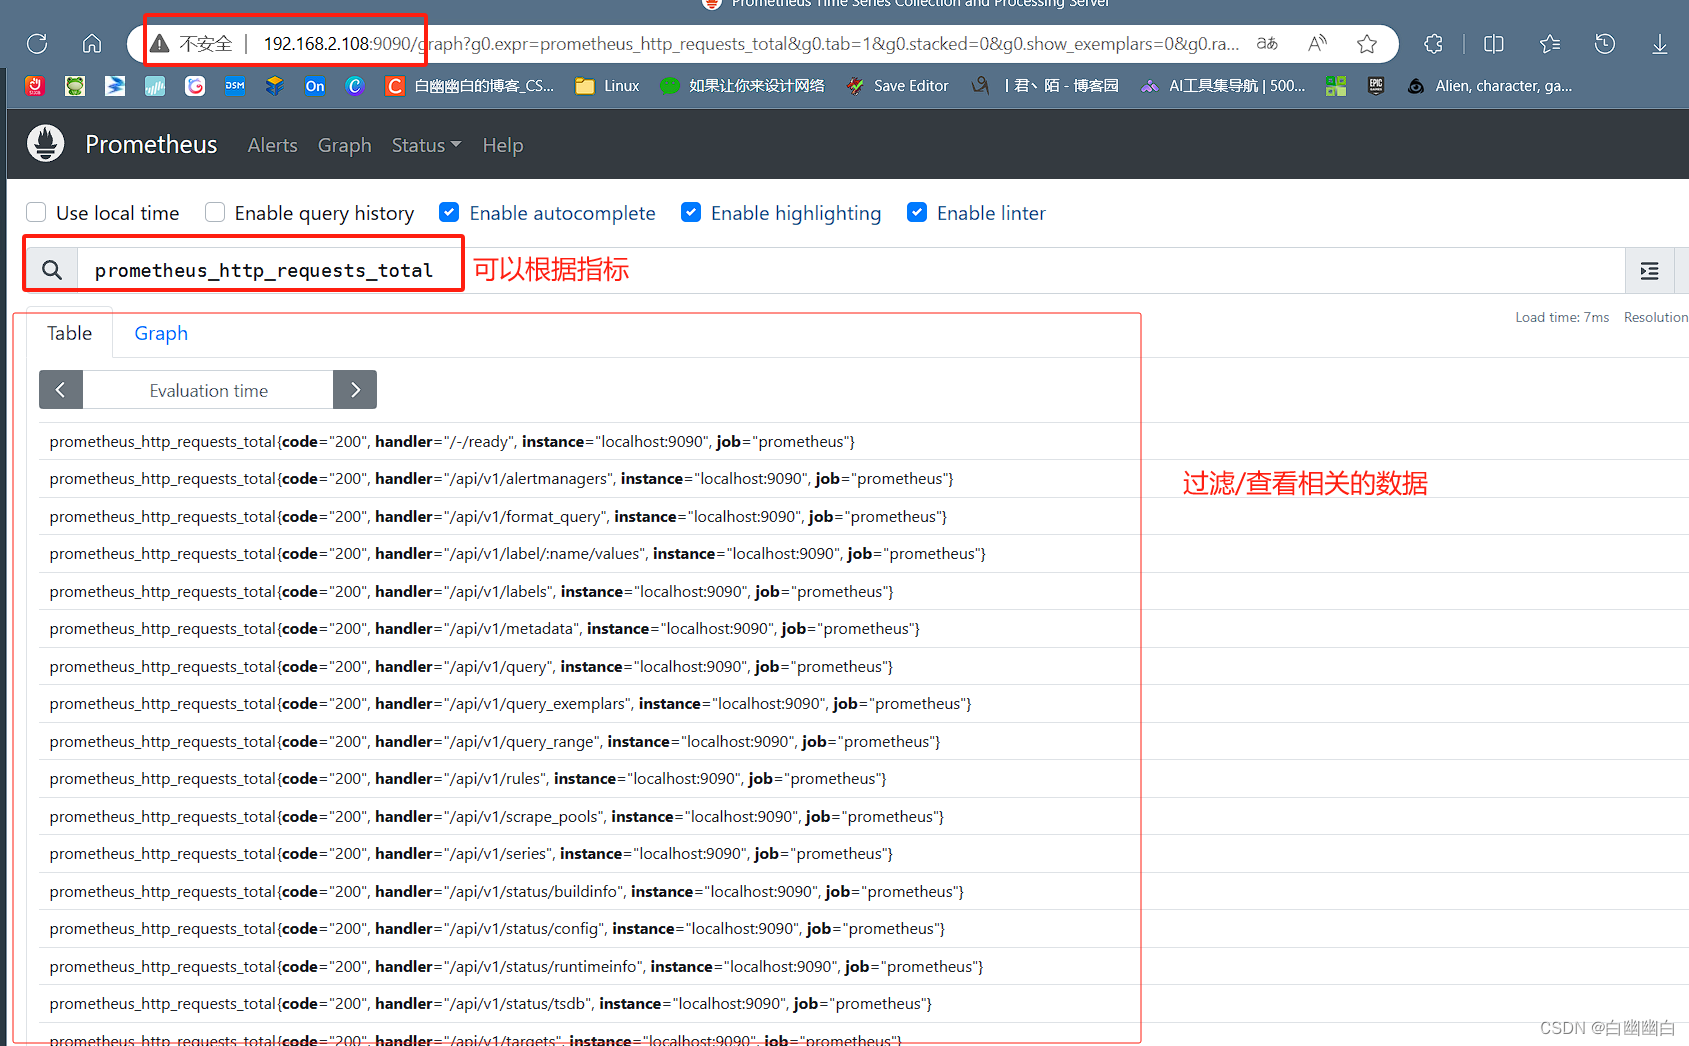The height and width of the screenshot is (1046, 1689).
Task: Add this page to favorites star icon
Action: 1367,44
